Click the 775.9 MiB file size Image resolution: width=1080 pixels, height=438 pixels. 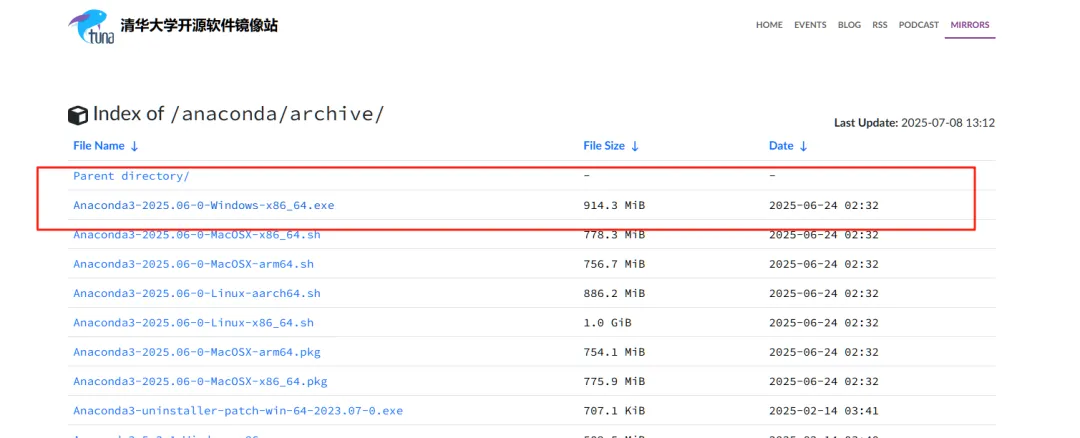pos(614,381)
